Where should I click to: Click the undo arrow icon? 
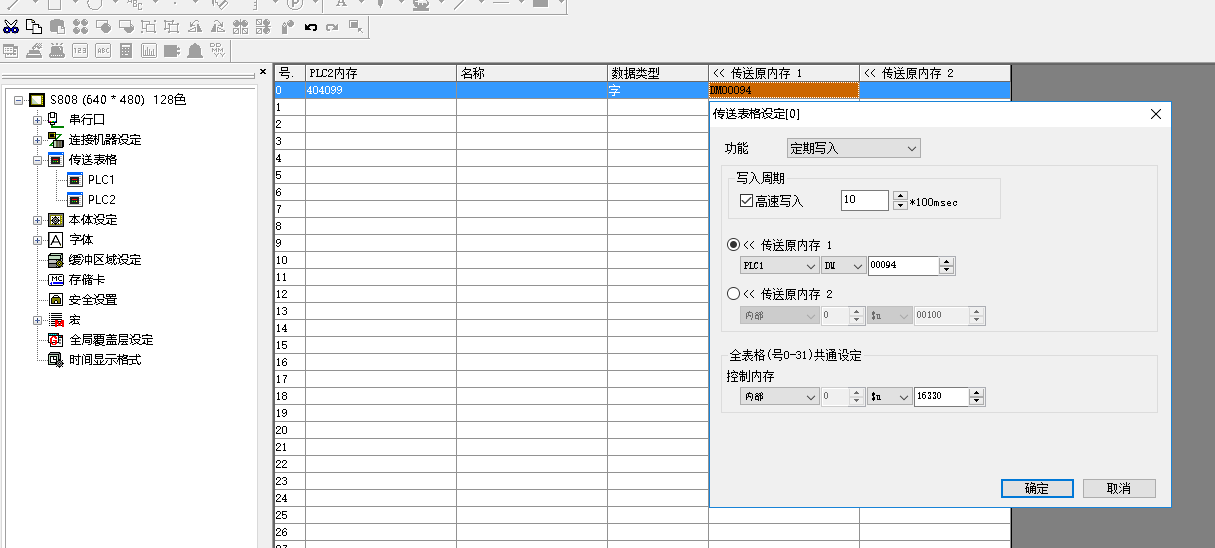click(x=310, y=26)
